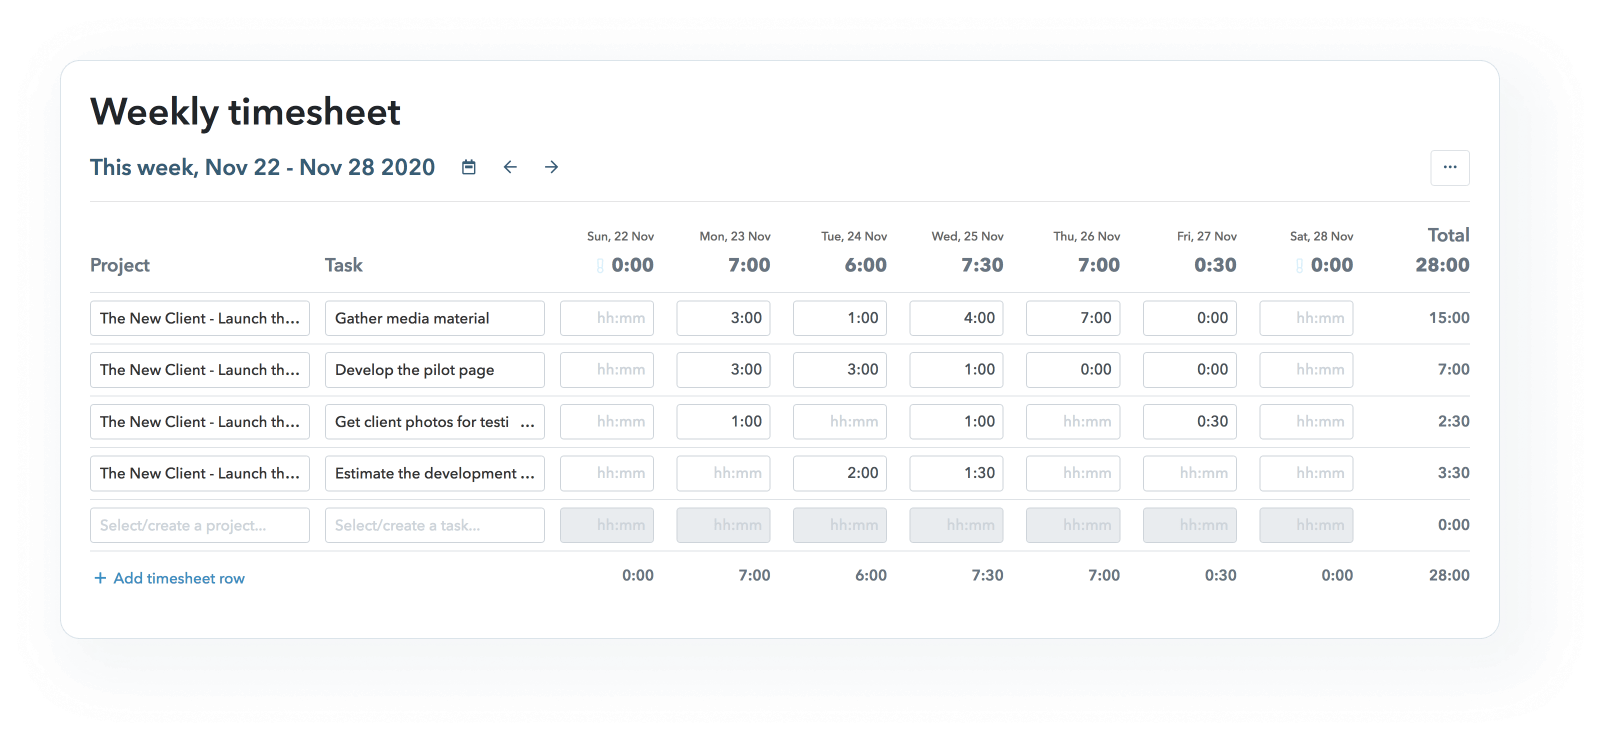The height and width of the screenshot is (739, 1600).
Task: Edit Thursday 7:00 entry for Gather media material
Action: (x=1073, y=318)
